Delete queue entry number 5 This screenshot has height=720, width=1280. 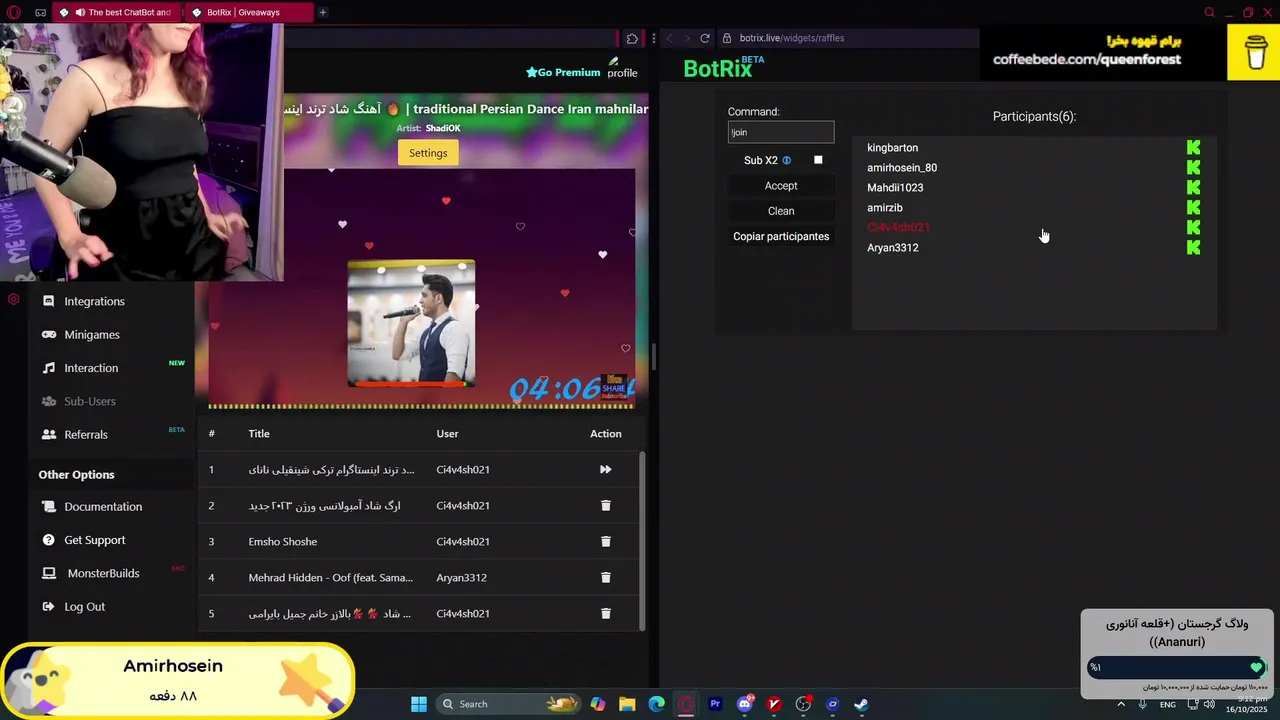point(605,613)
